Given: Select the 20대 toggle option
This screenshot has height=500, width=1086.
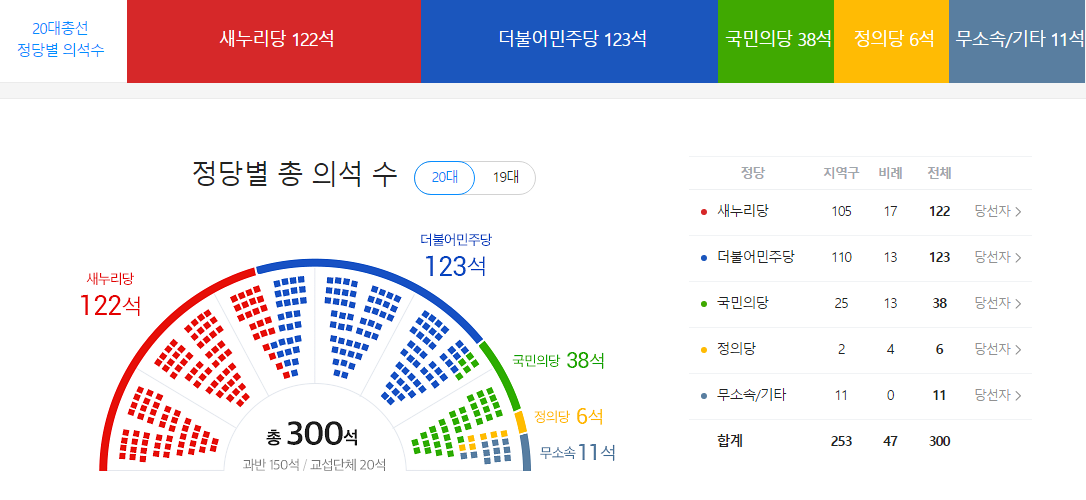Looking at the screenshot, I should (445, 177).
